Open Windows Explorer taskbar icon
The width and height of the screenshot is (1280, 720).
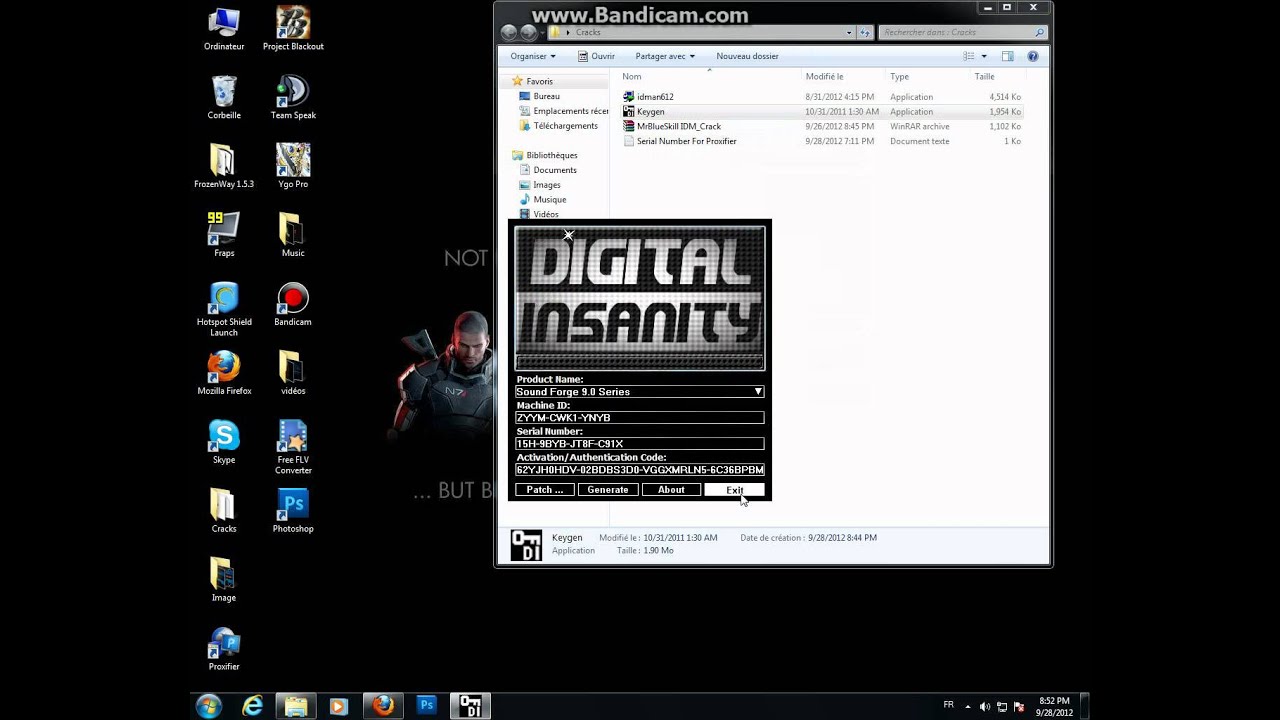[296, 706]
